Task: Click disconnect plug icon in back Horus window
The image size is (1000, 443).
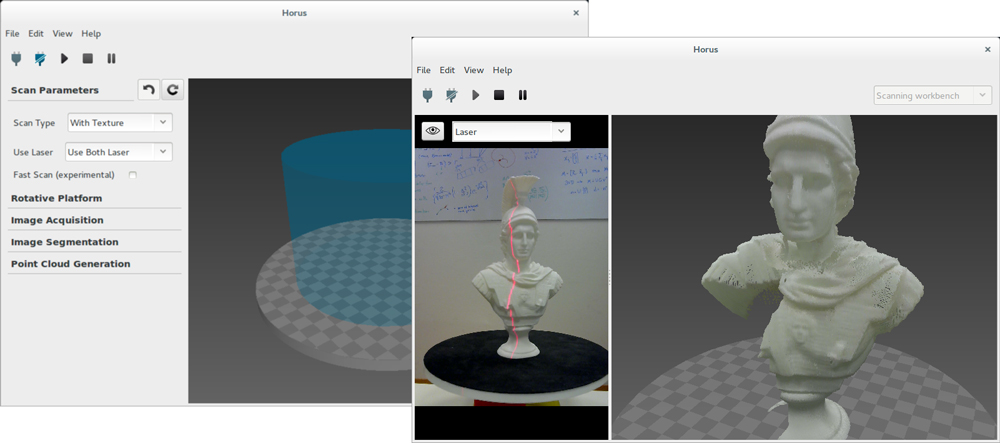Action: pos(40,59)
